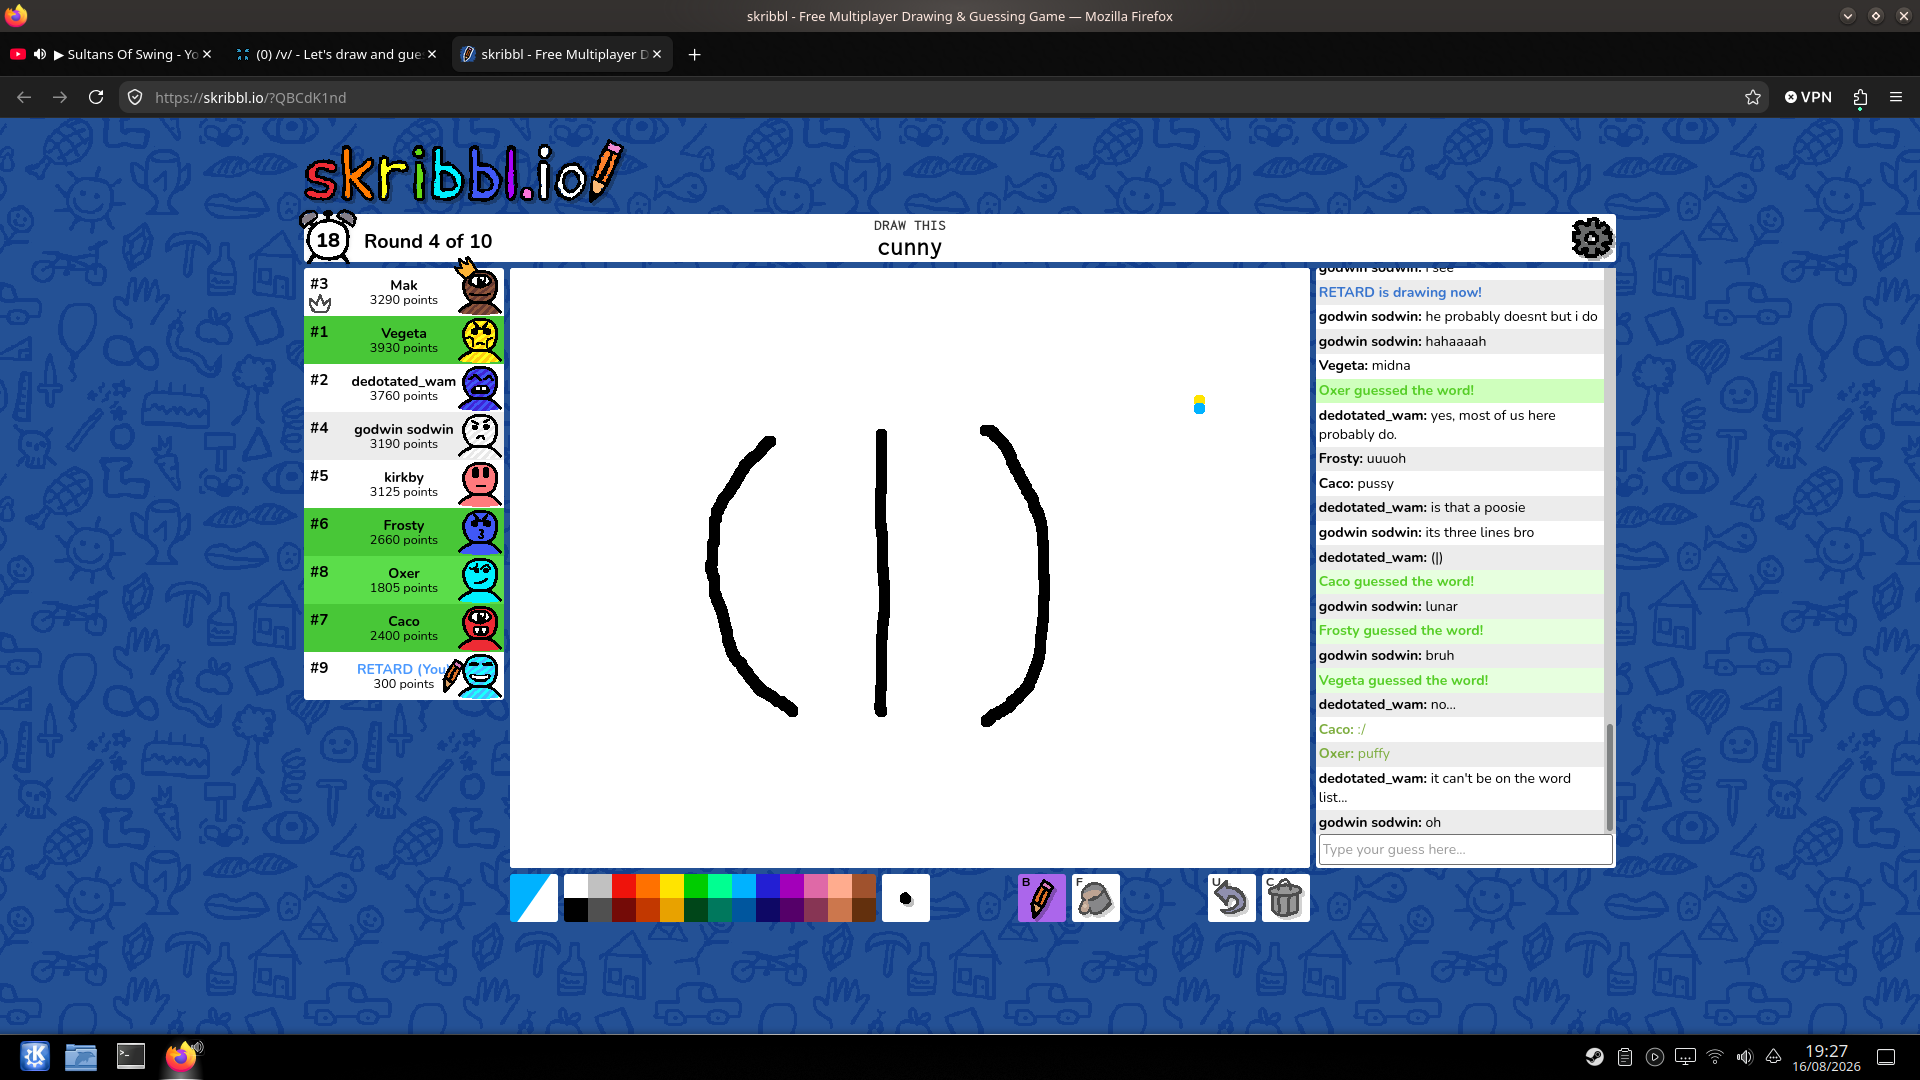Click Oxer's cyan avatar

point(480,579)
